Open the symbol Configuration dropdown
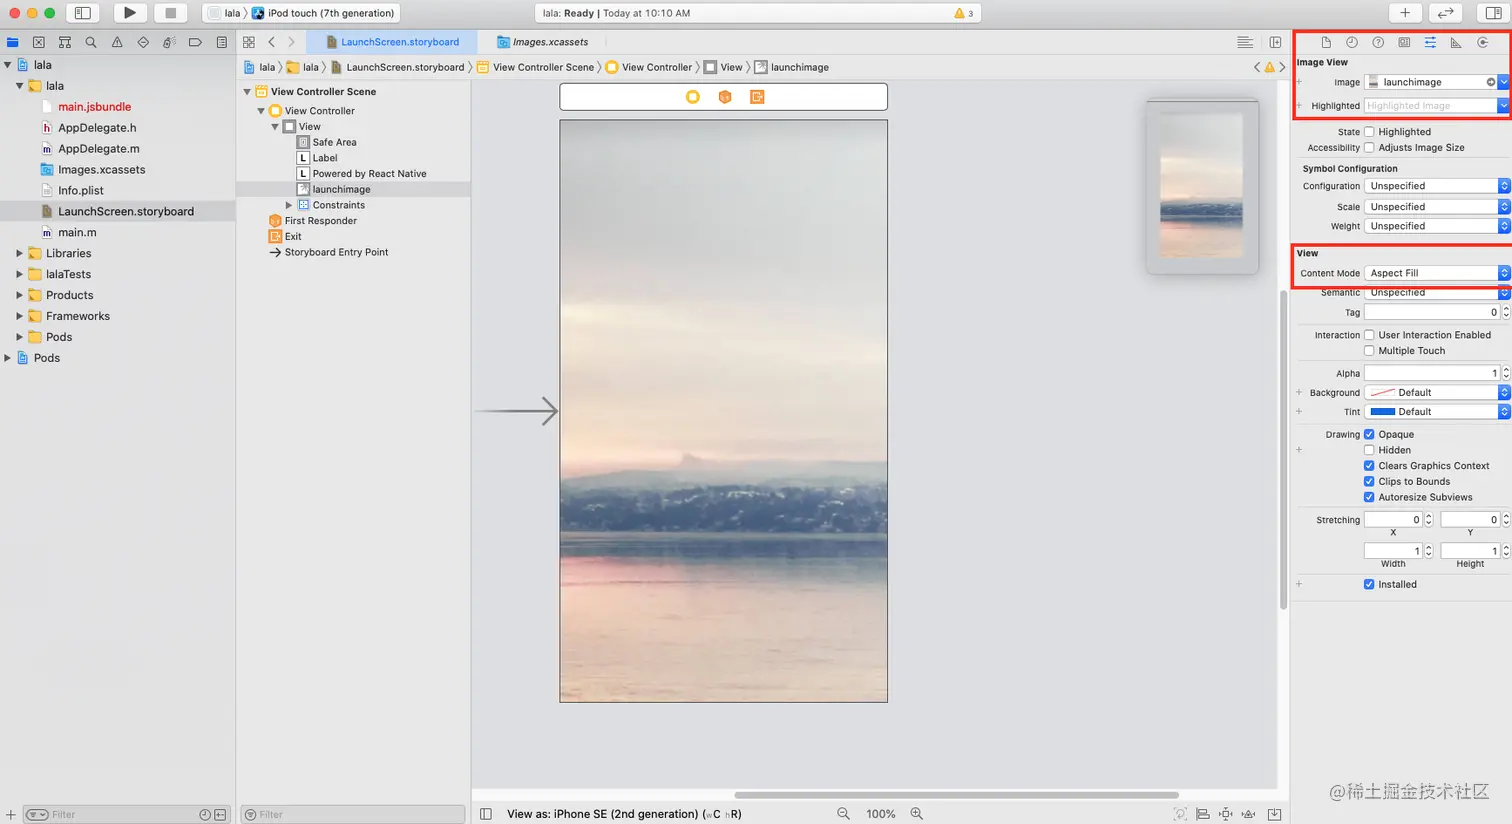 (1437, 186)
